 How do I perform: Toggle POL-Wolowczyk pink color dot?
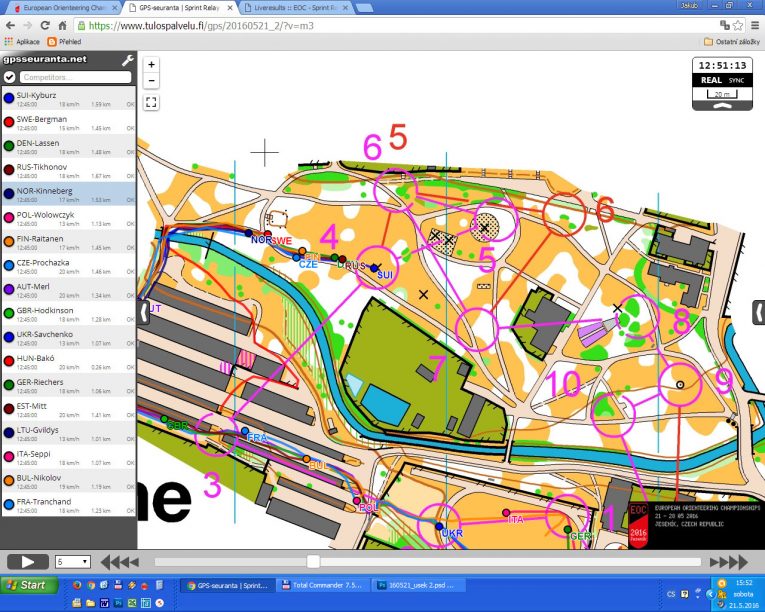pyautogui.click(x=9, y=218)
